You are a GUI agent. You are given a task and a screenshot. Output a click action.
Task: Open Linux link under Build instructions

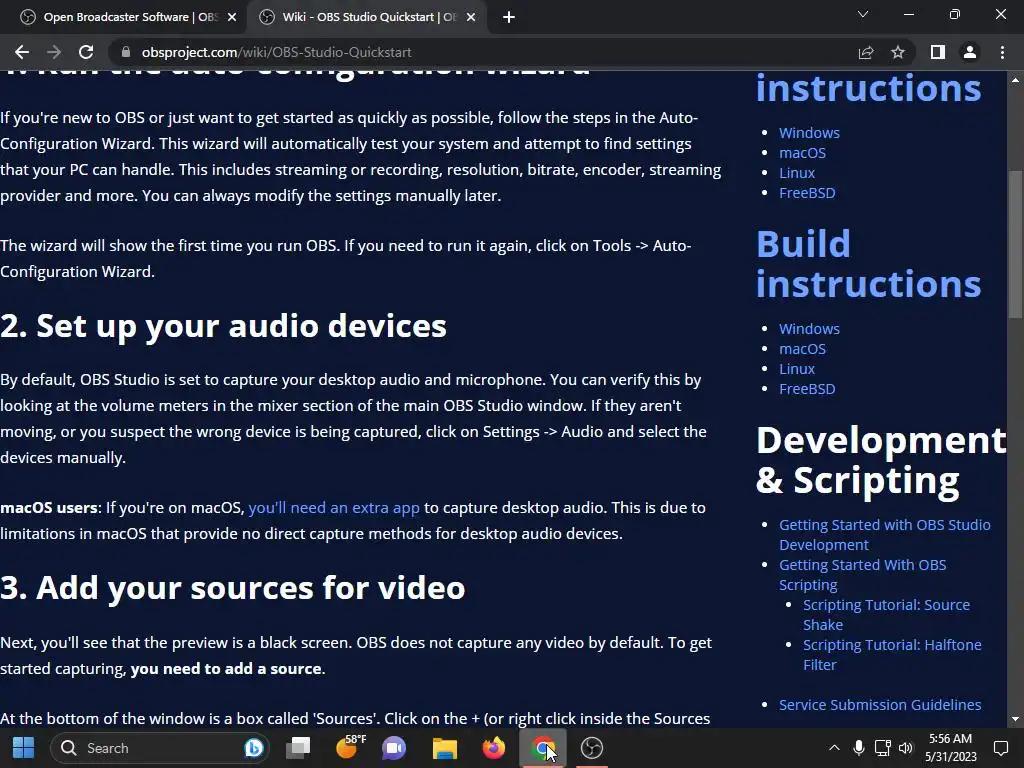click(x=797, y=369)
